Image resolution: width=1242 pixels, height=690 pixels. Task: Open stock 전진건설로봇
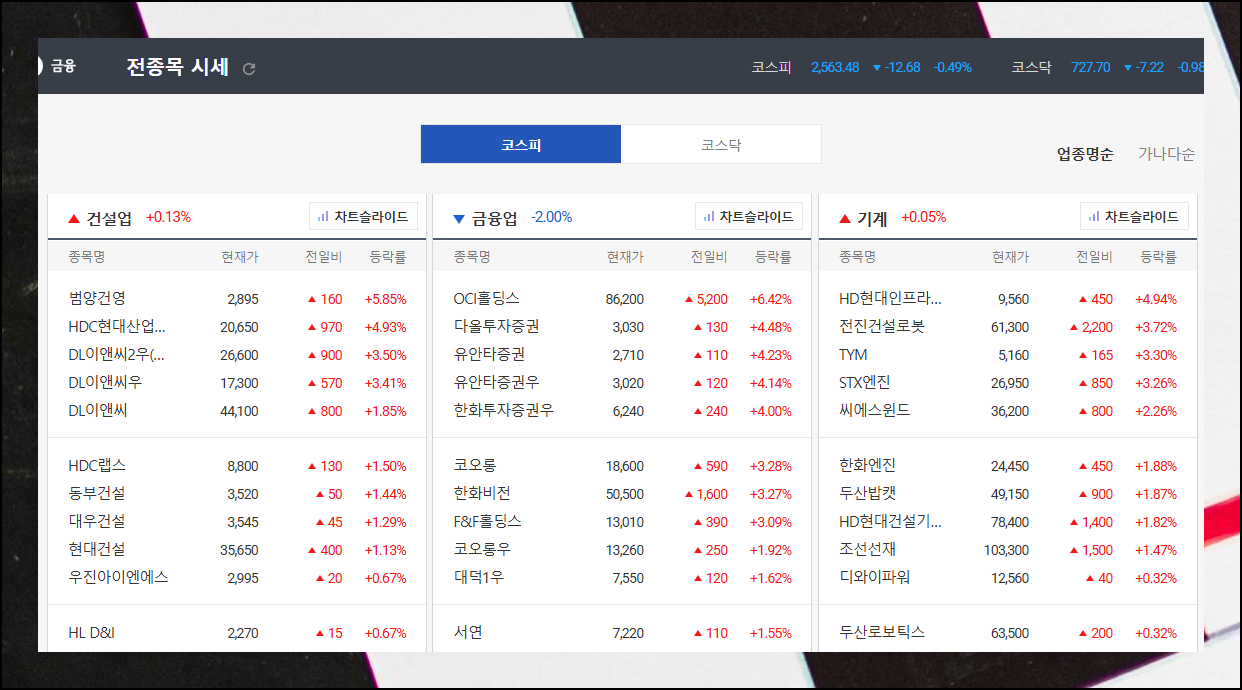click(882, 327)
